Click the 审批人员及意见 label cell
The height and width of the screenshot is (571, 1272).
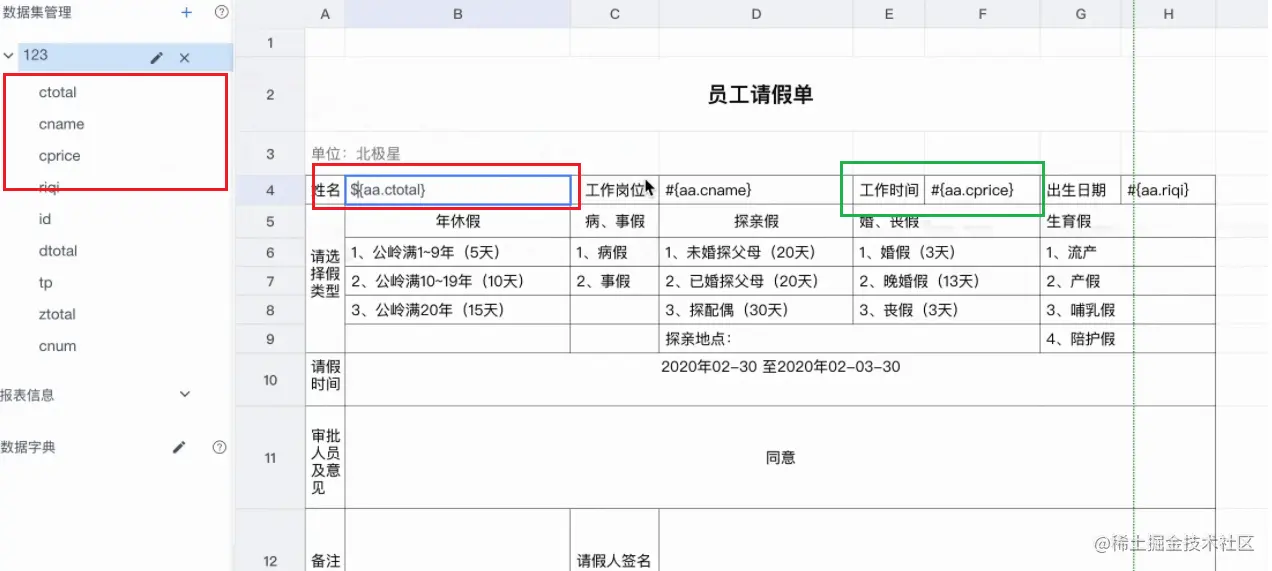pos(326,458)
